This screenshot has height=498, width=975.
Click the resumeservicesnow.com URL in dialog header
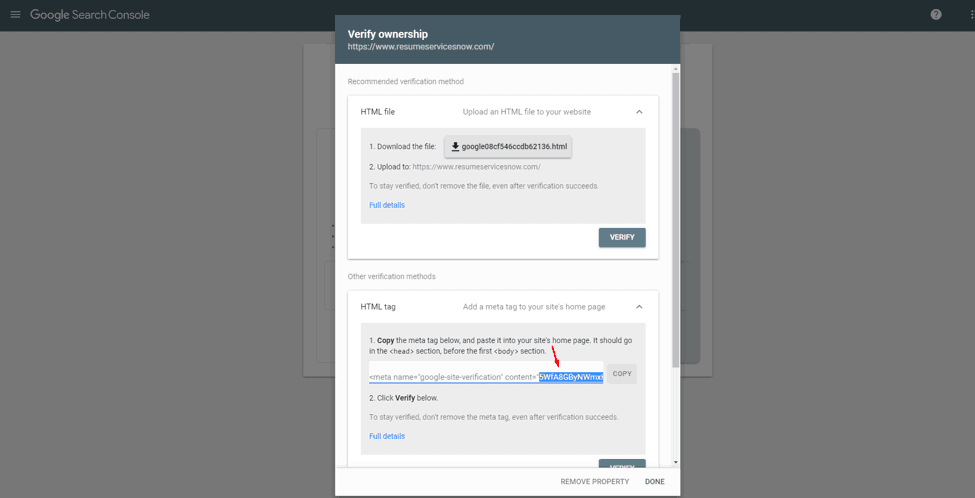421,47
